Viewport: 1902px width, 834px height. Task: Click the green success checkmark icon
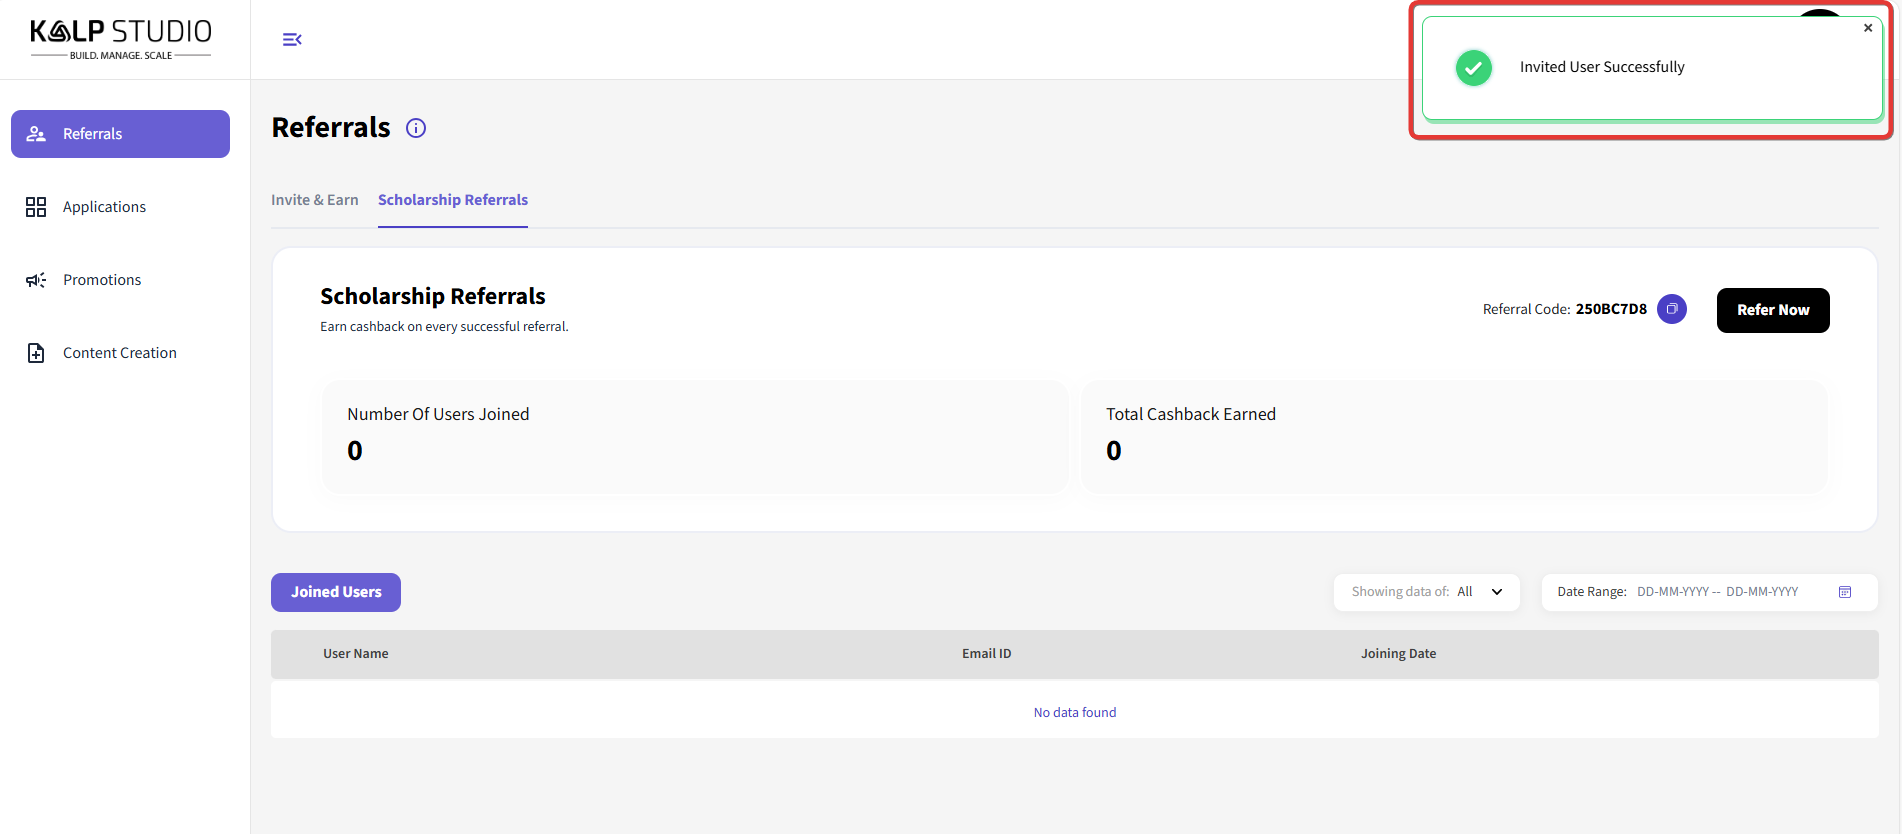1473,68
